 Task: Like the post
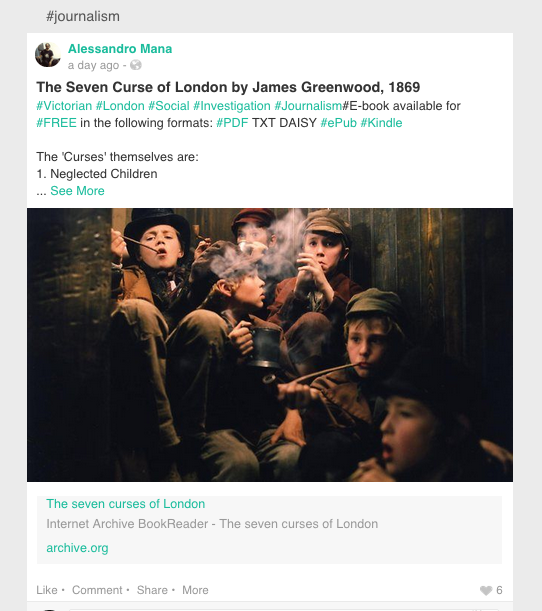[47, 590]
